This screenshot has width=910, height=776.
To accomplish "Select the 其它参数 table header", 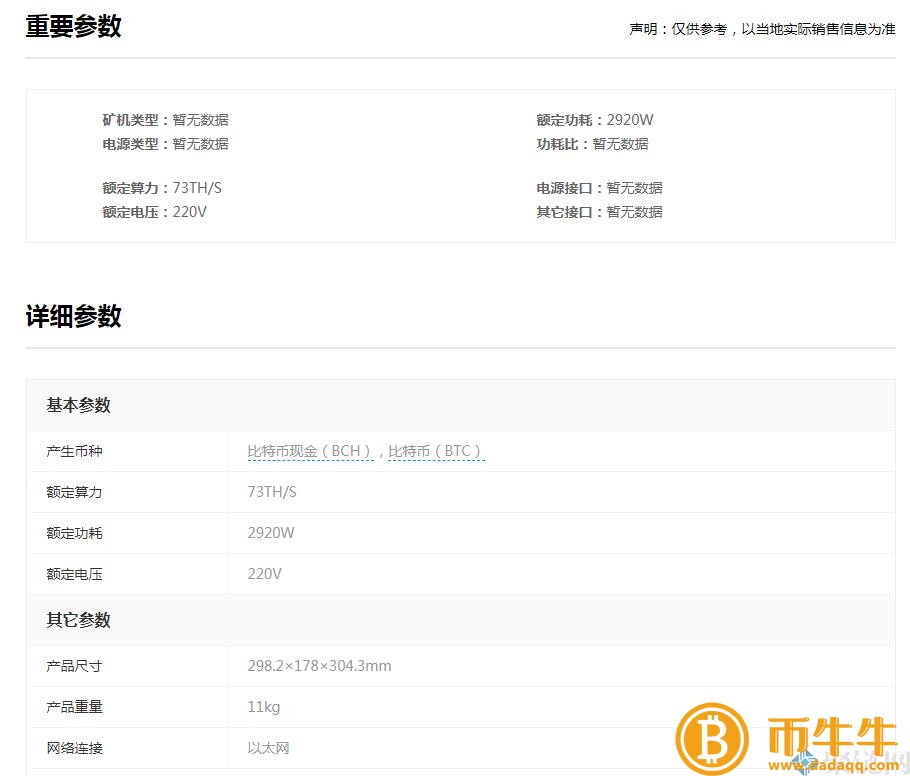I will coord(78,620).
